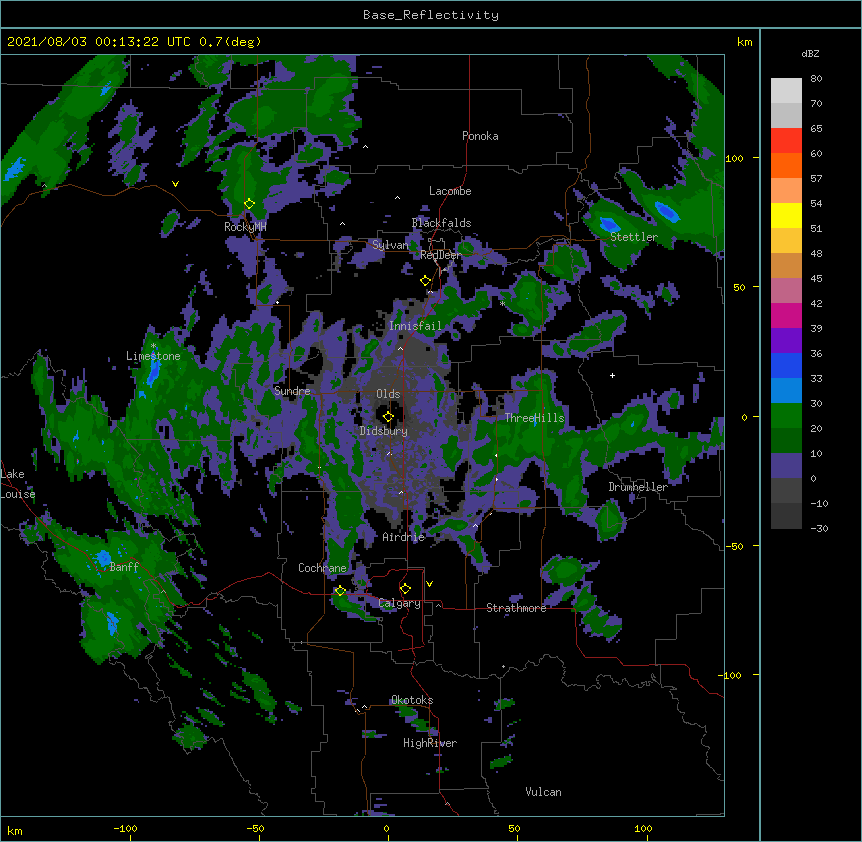Click the Sundre city label
862x842 pixels.
(x=292, y=391)
